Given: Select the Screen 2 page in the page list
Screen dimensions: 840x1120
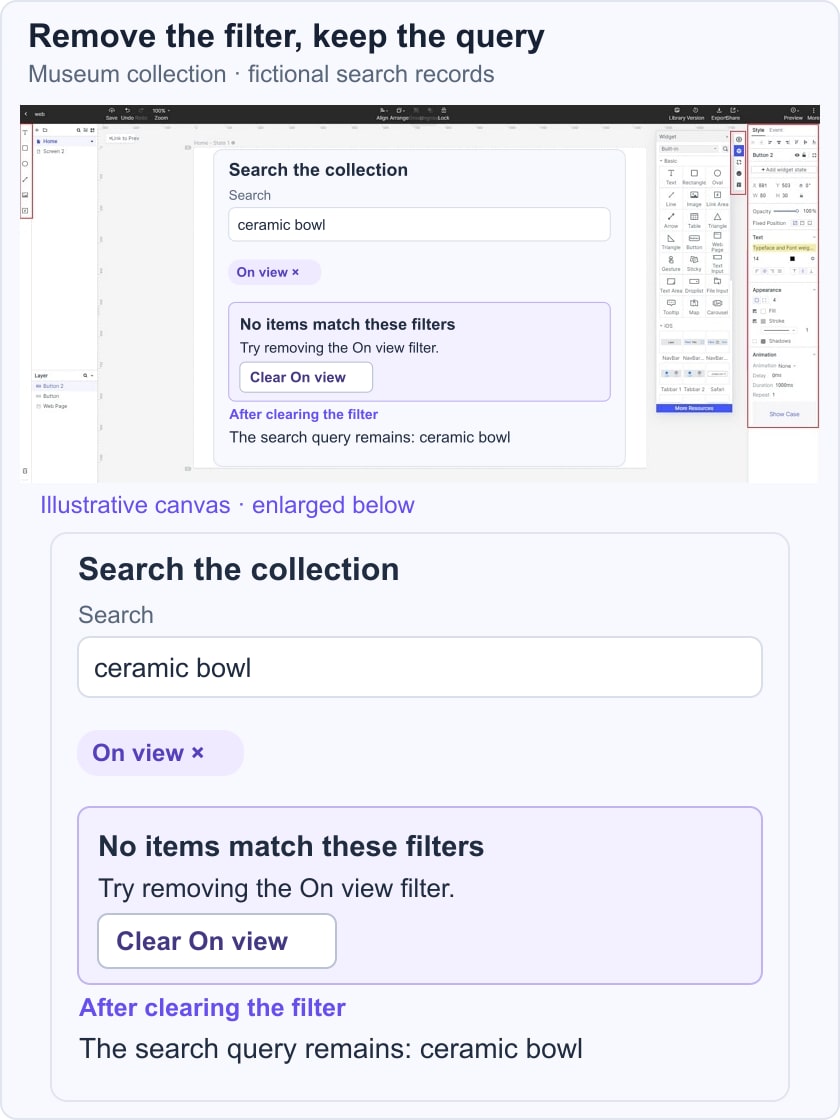Looking at the screenshot, I should tap(54, 151).
